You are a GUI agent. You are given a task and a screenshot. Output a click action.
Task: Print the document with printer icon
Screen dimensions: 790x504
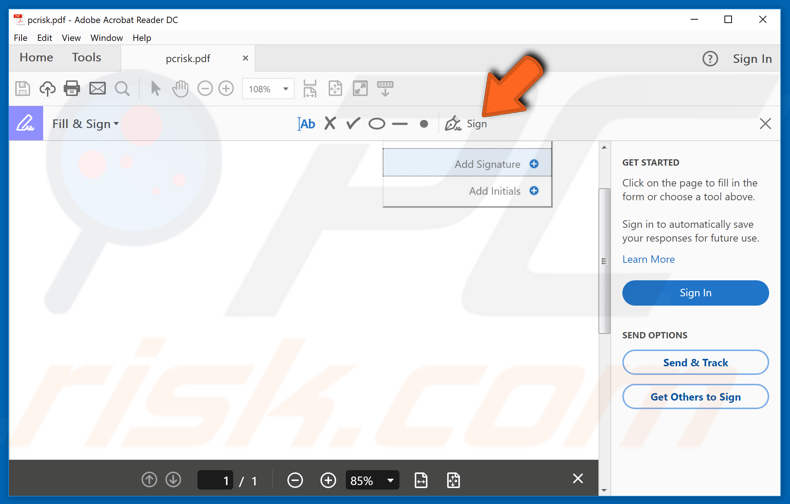[72, 89]
